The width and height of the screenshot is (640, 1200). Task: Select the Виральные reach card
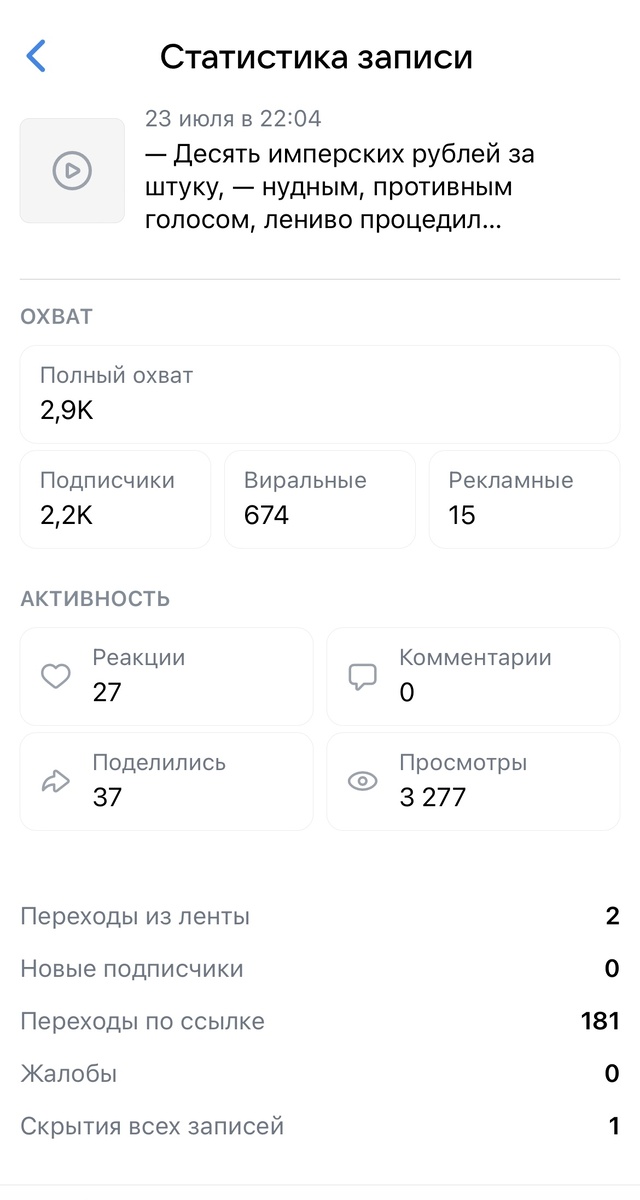click(x=319, y=499)
